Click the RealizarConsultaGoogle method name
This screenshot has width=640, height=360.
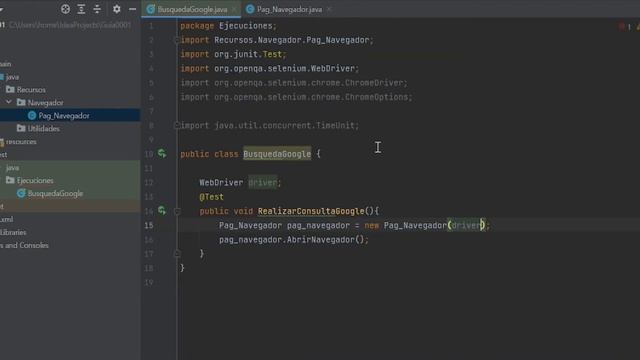click(311, 211)
